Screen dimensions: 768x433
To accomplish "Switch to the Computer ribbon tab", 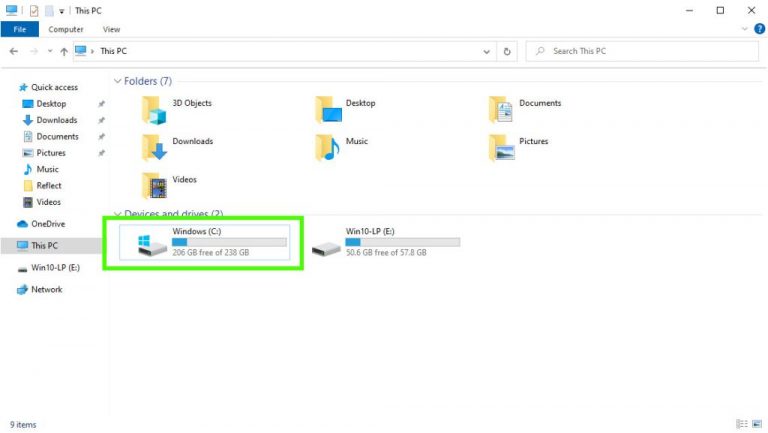I will pyautogui.click(x=66, y=29).
